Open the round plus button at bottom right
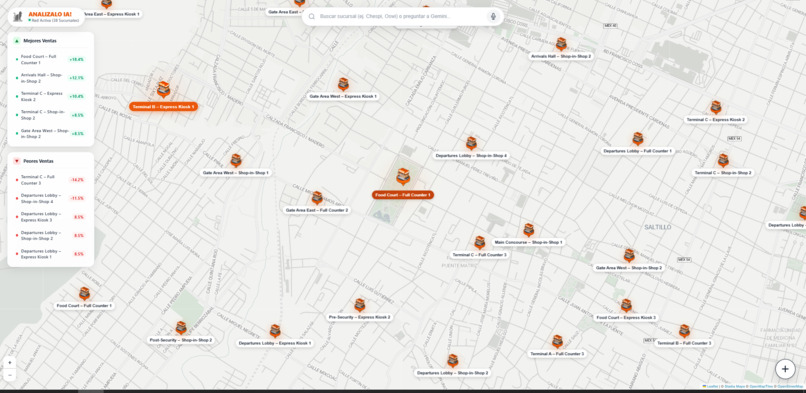The height and width of the screenshot is (393, 806). [785, 369]
